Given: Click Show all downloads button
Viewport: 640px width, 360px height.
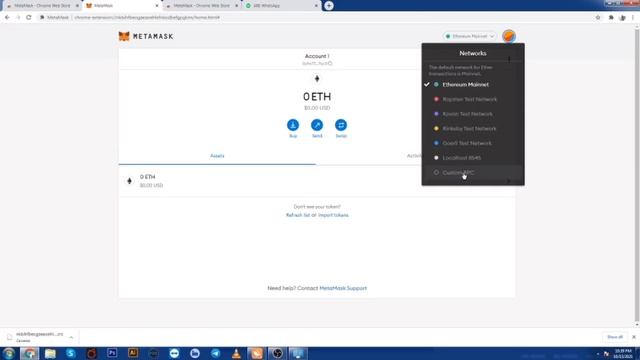Looking at the screenshot, I should pos(615,337).
